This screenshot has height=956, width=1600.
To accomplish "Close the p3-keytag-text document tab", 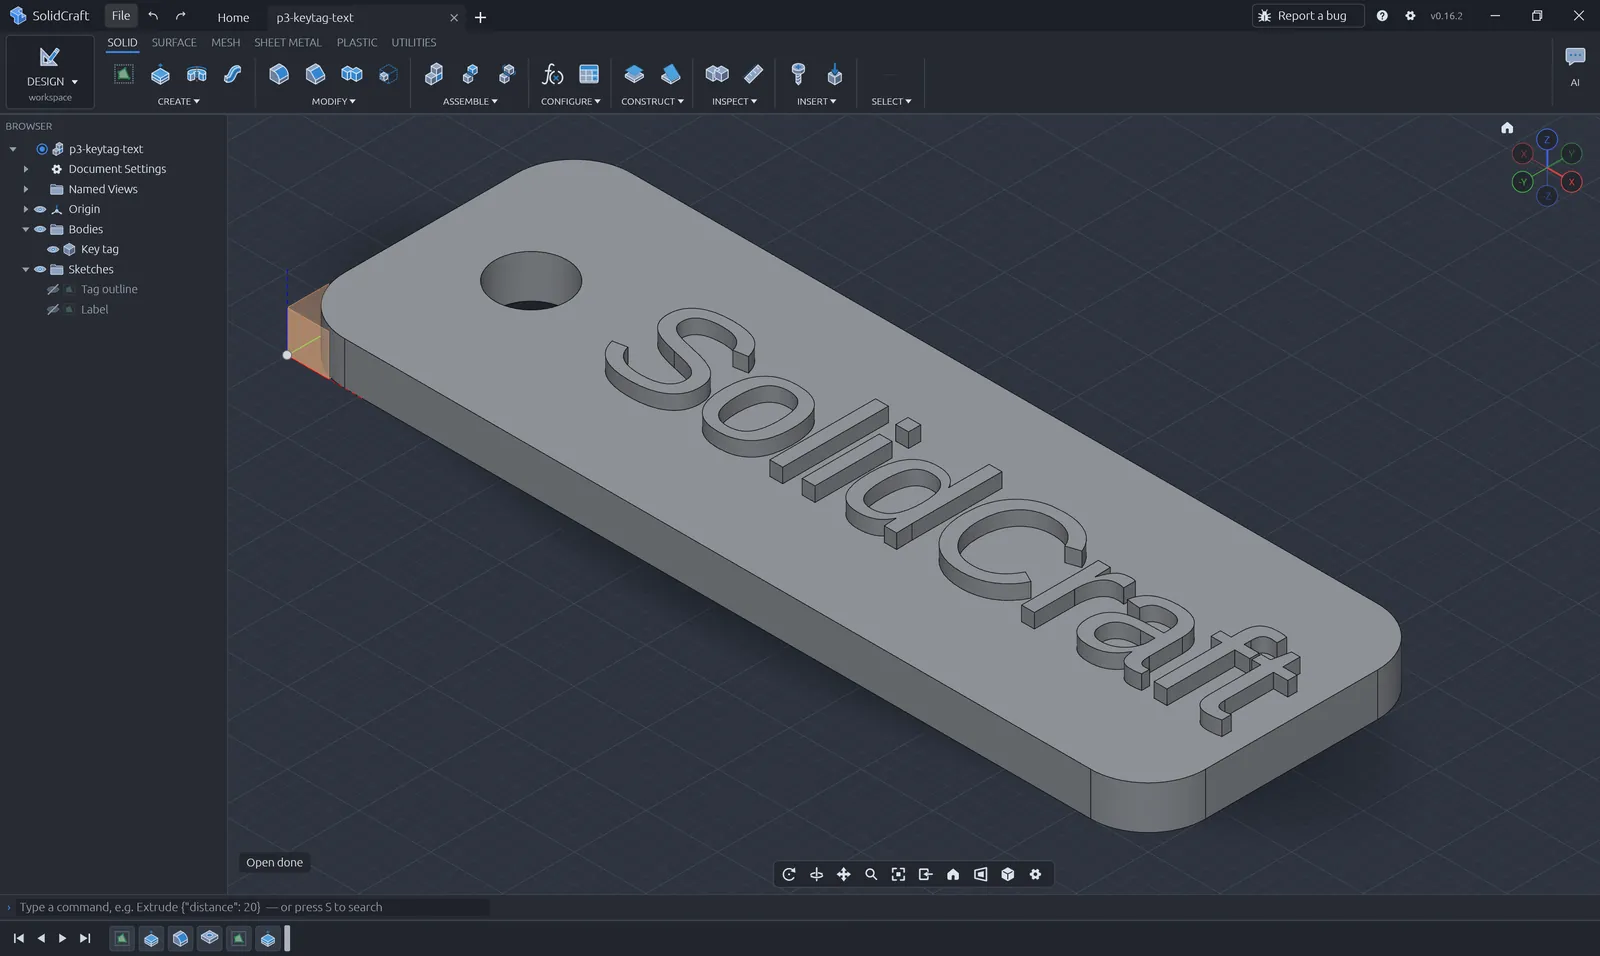I will click(454, 17).
